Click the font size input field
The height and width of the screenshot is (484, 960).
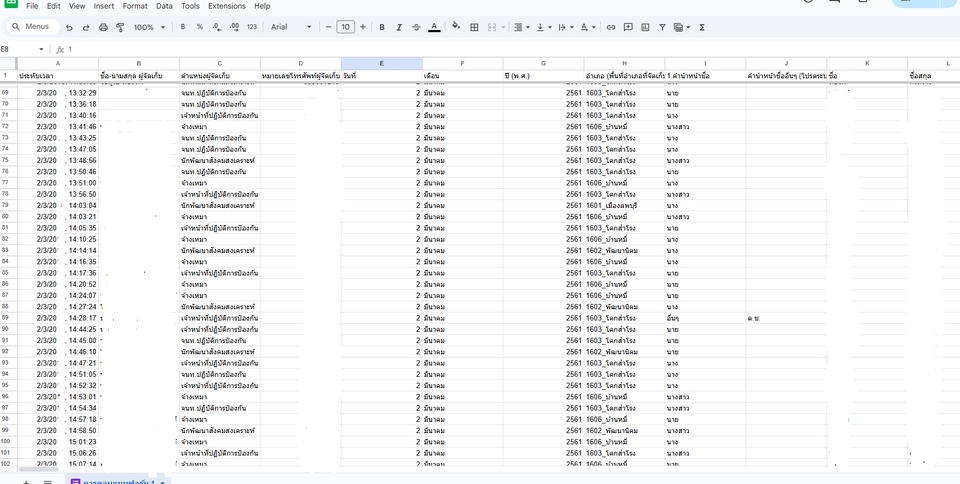(345, 28)
